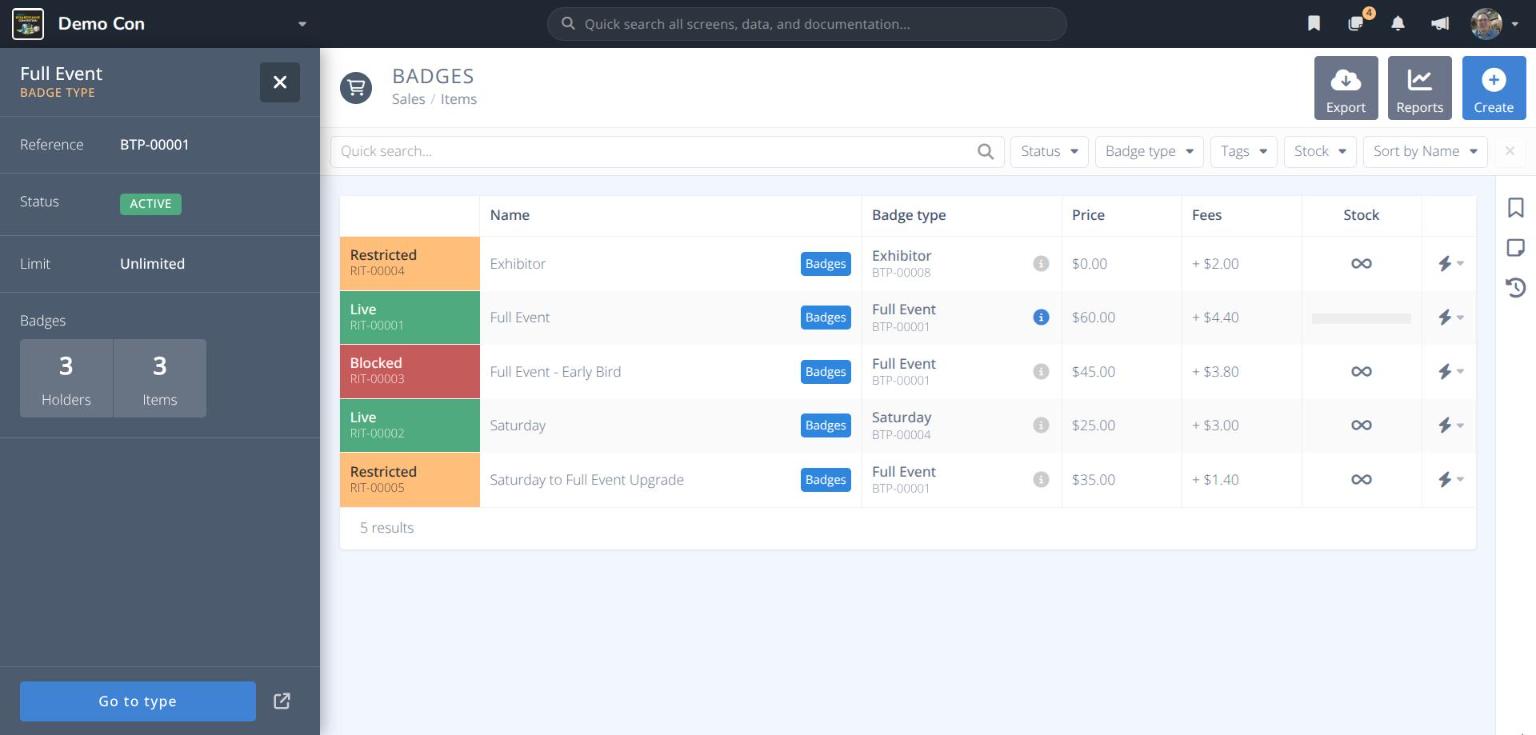Close the Full Event badge type panel
This screenshot has height=735, width=1536.
point(280,82)
